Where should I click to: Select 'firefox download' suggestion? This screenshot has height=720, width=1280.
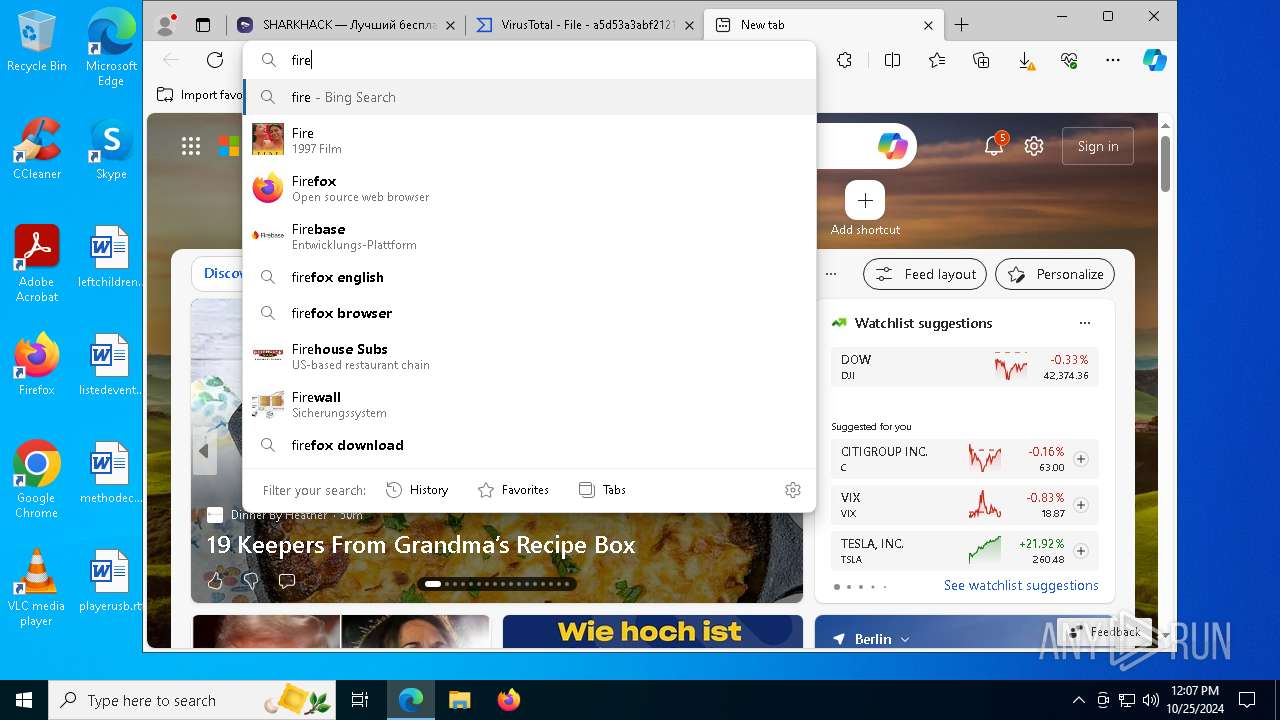tap(530, 445)
